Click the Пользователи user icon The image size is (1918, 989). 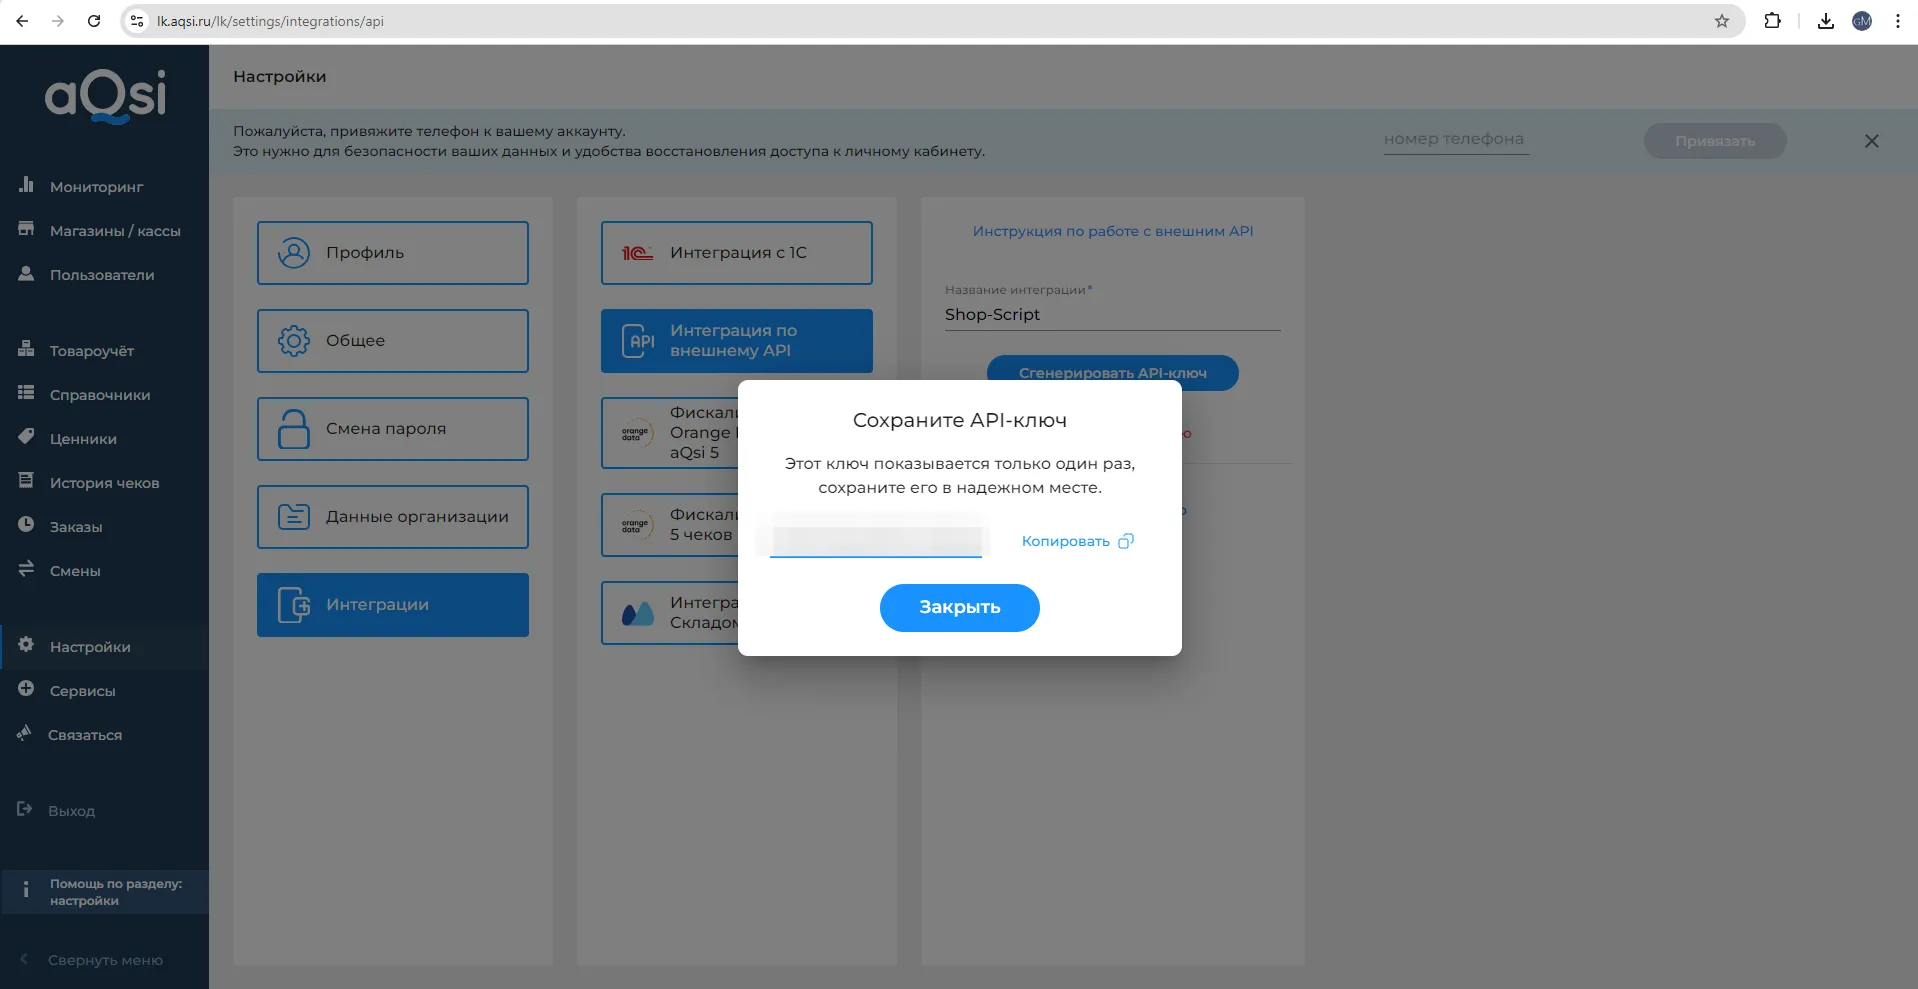[26, 274]
